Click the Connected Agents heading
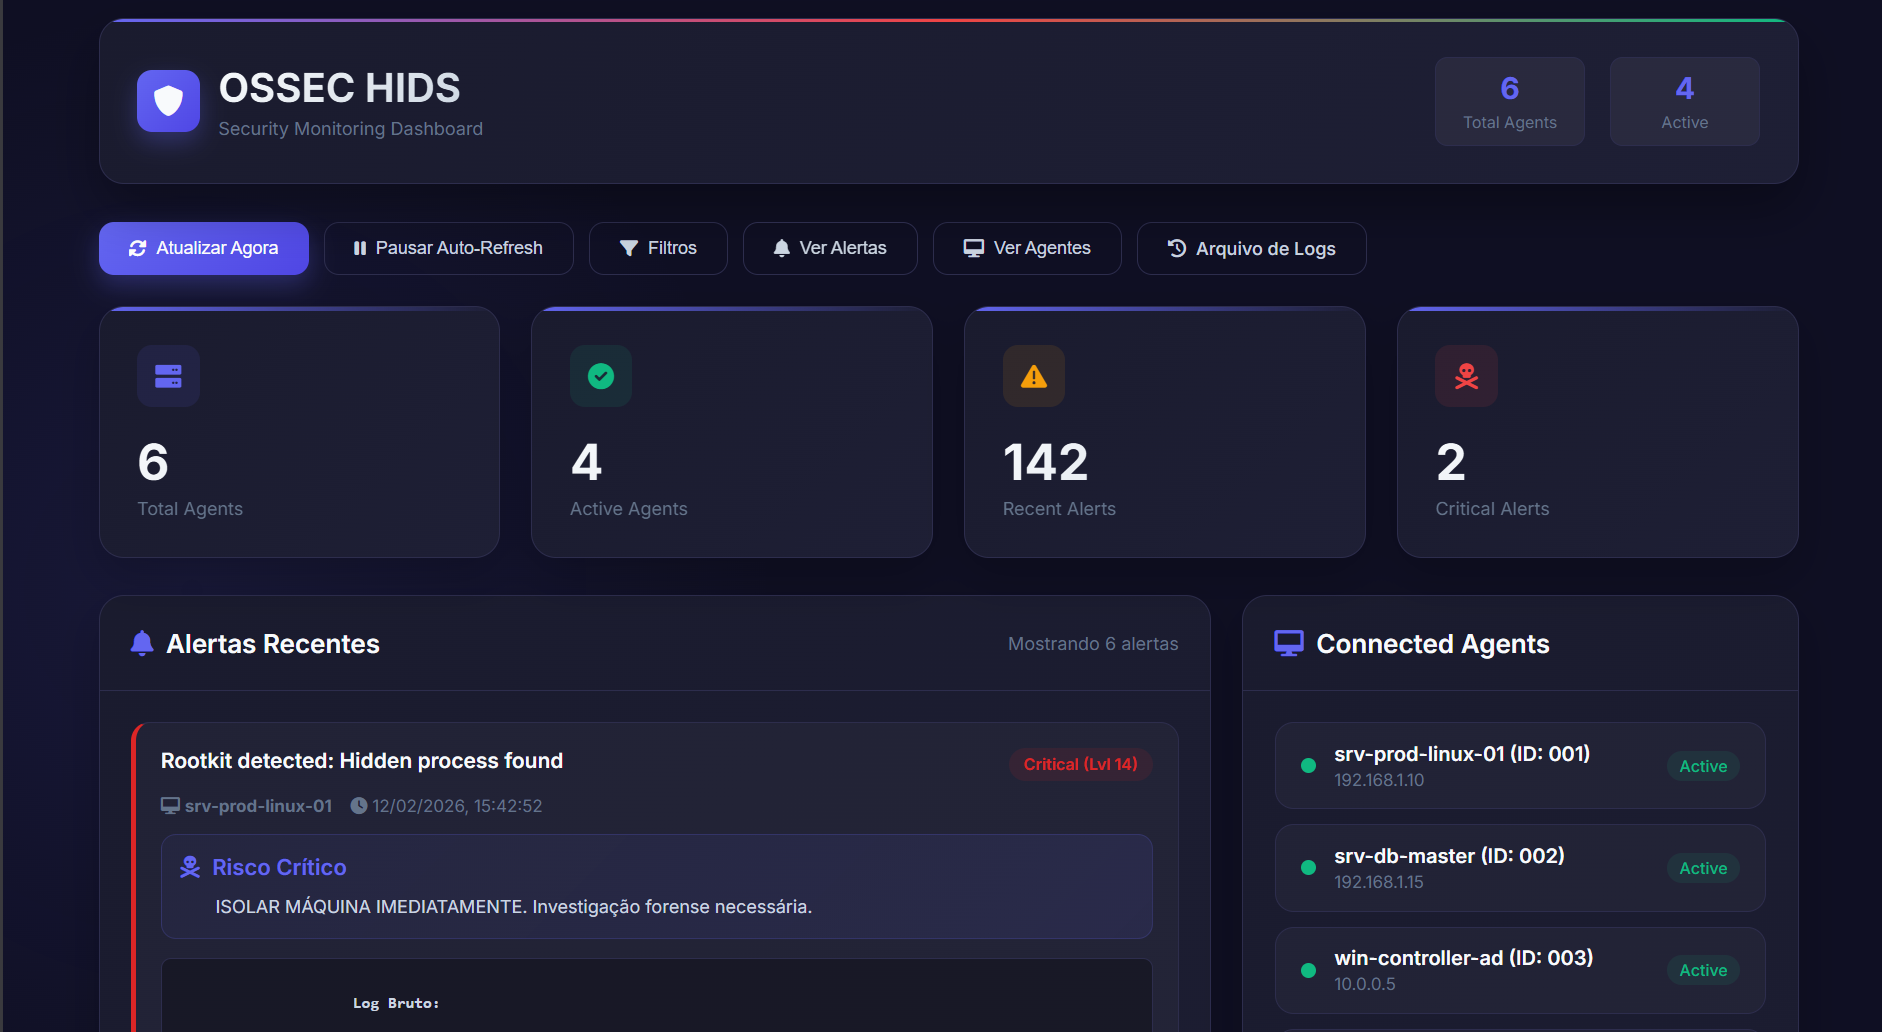1882x1032 pixels. coord(1433,644)
